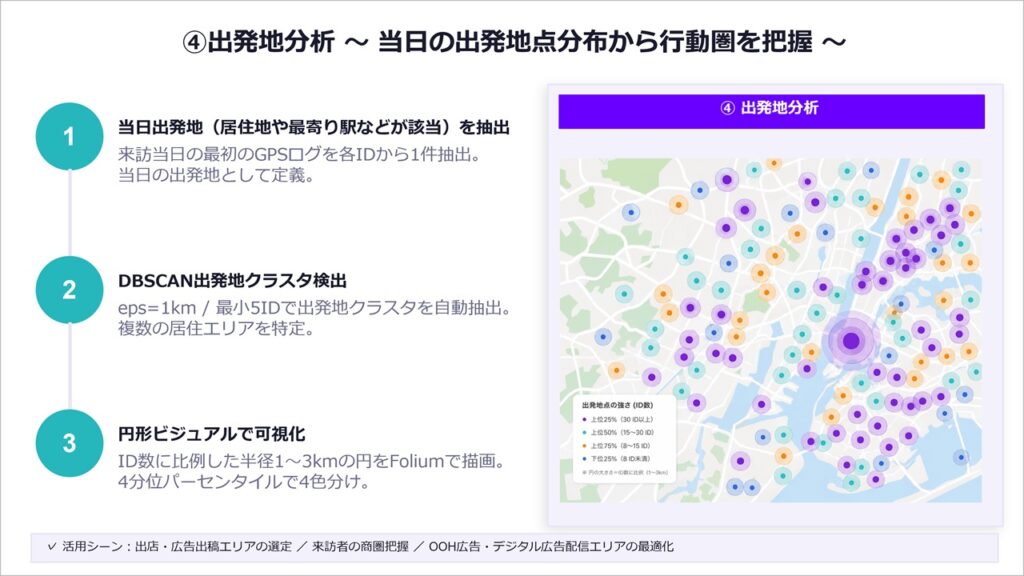Viewport: 1024px width, 576px height.
Task: Click the blue legend dot 下位25%
Action: click(x=584, y=458)
